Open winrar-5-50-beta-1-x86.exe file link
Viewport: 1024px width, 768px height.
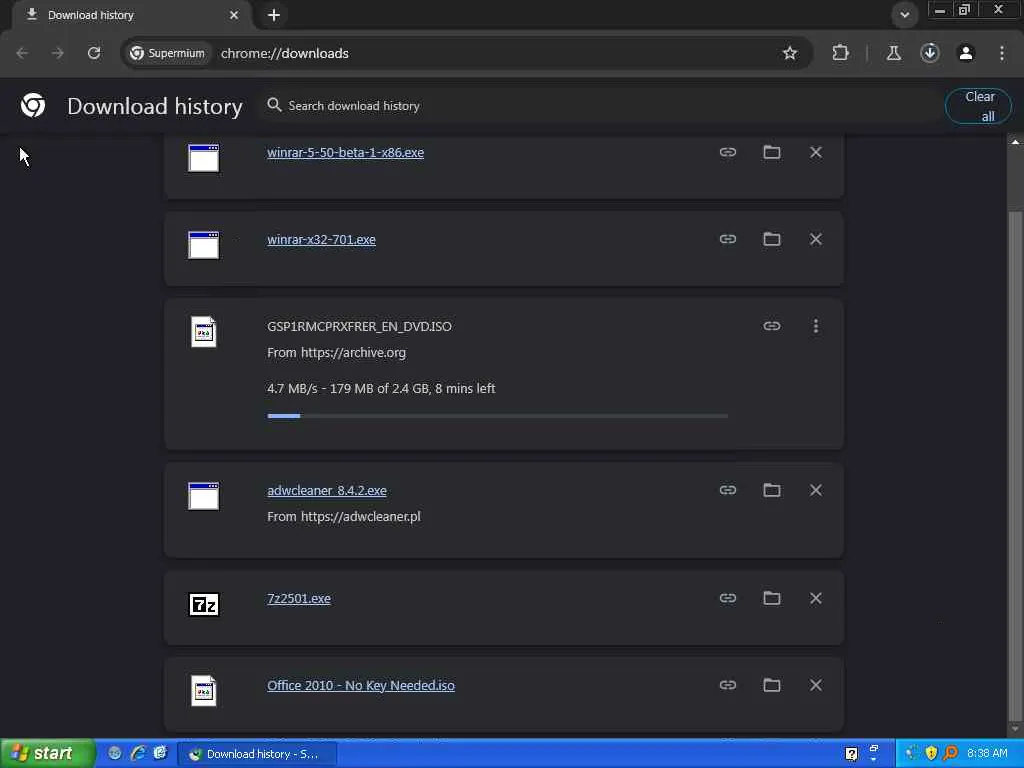[345, 153]
